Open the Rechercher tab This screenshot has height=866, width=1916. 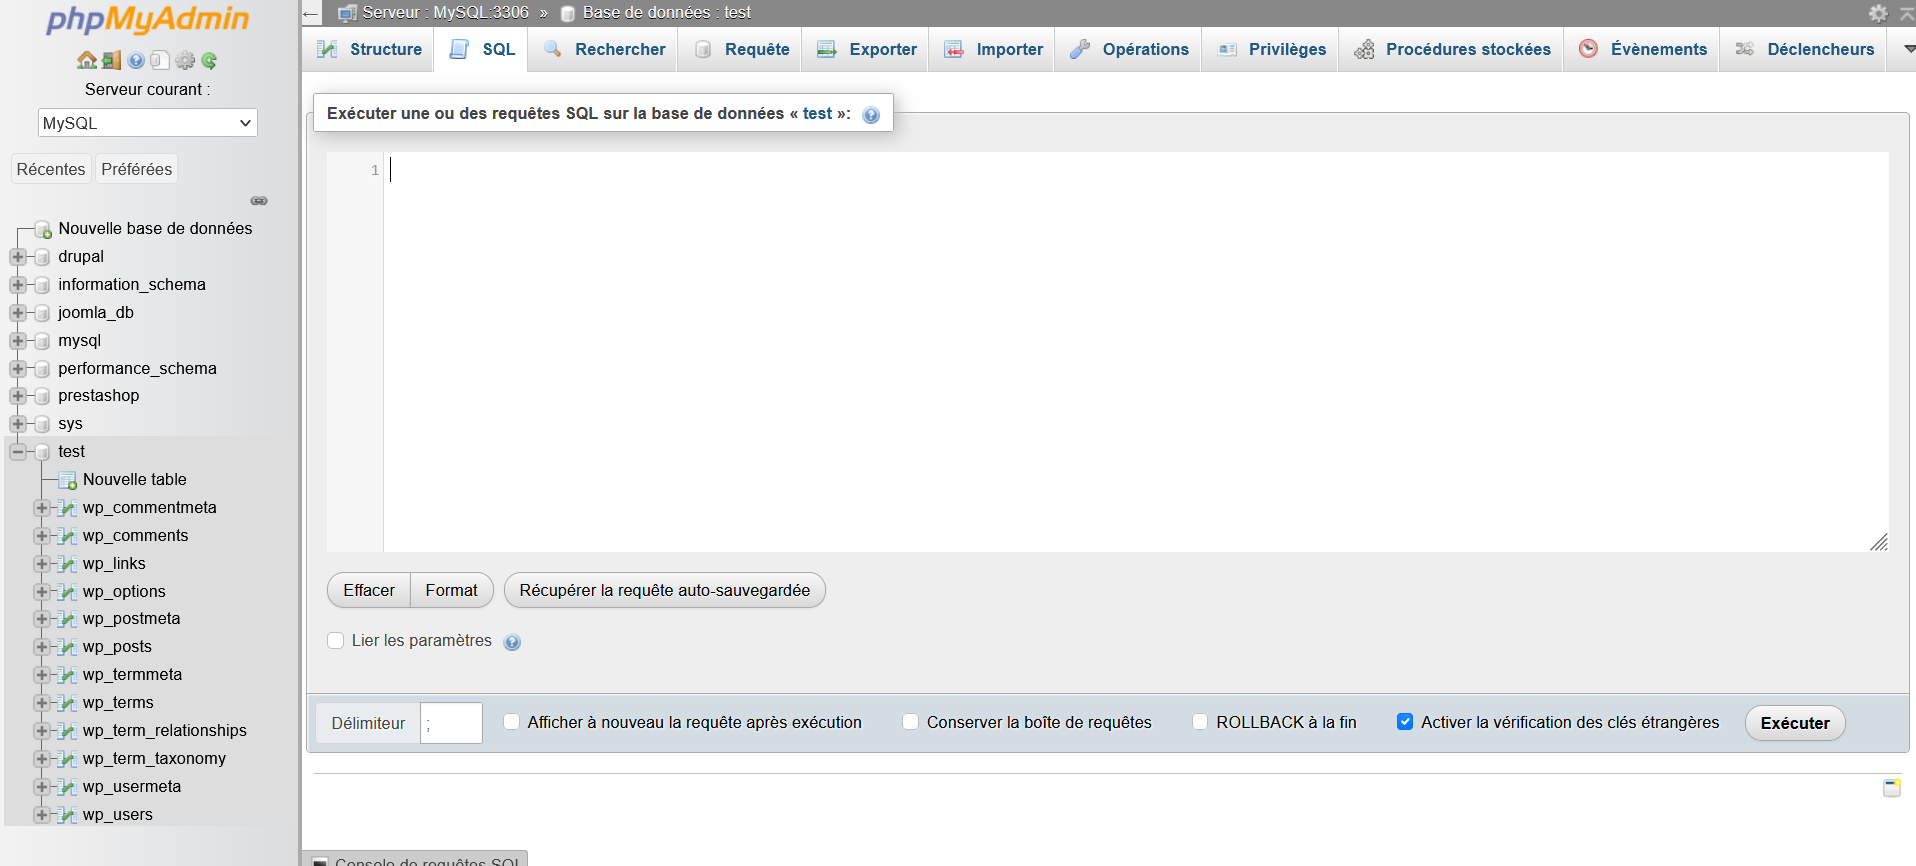(603, 50)
